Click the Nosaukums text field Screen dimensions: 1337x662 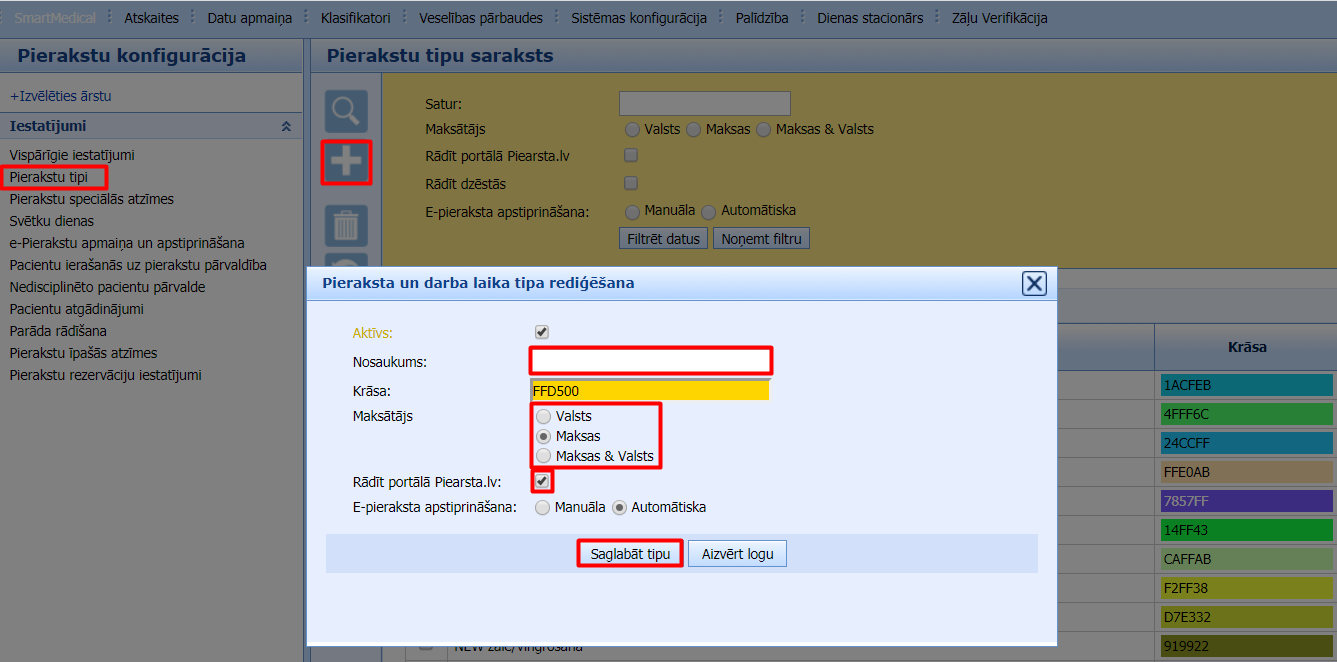point(651,361)
